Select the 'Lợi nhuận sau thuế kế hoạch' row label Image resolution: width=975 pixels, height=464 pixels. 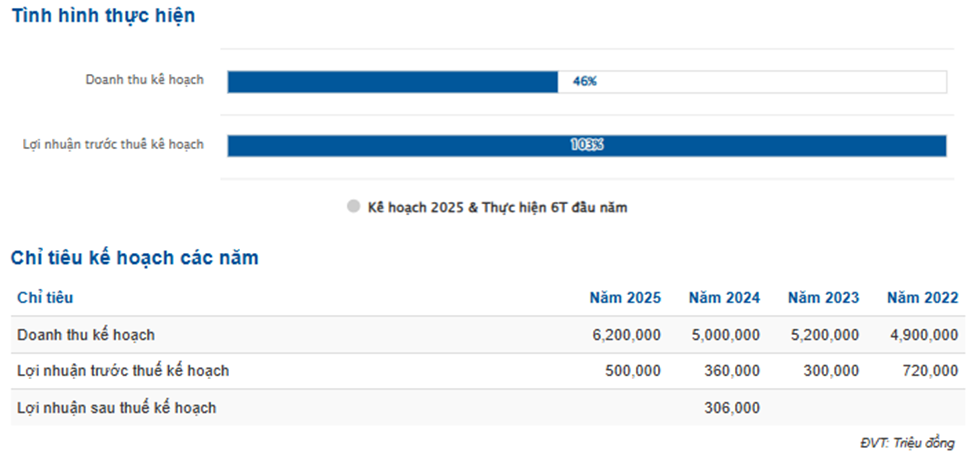(117, 407)
